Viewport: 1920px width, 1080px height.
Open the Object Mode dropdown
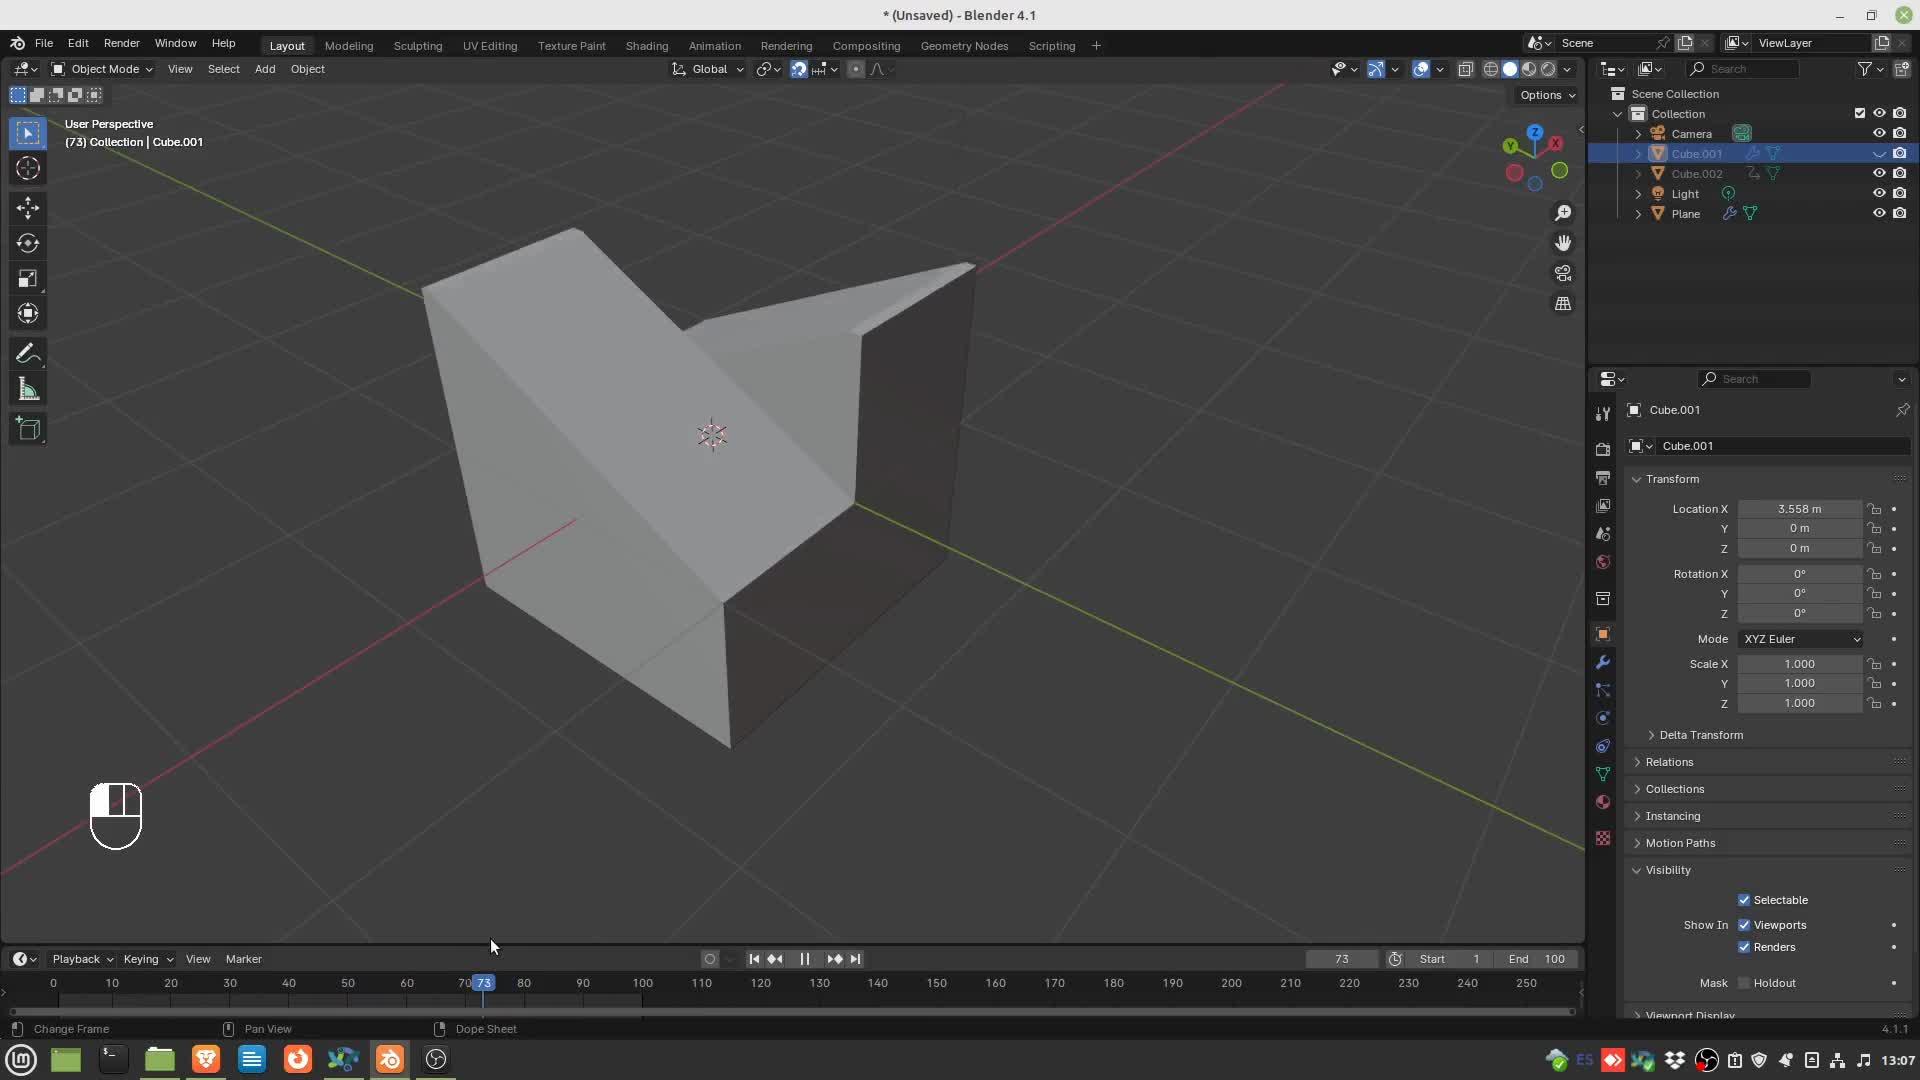pos(102,69)
